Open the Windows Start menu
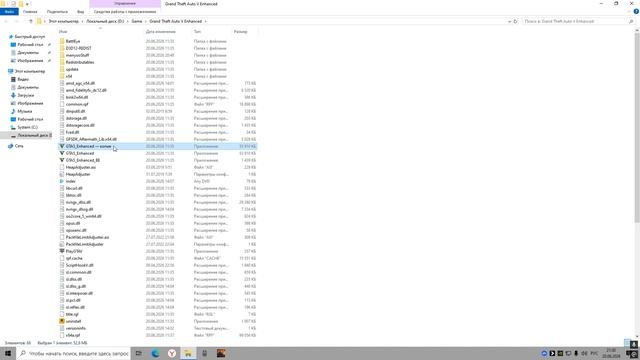 tap(8, 353)
